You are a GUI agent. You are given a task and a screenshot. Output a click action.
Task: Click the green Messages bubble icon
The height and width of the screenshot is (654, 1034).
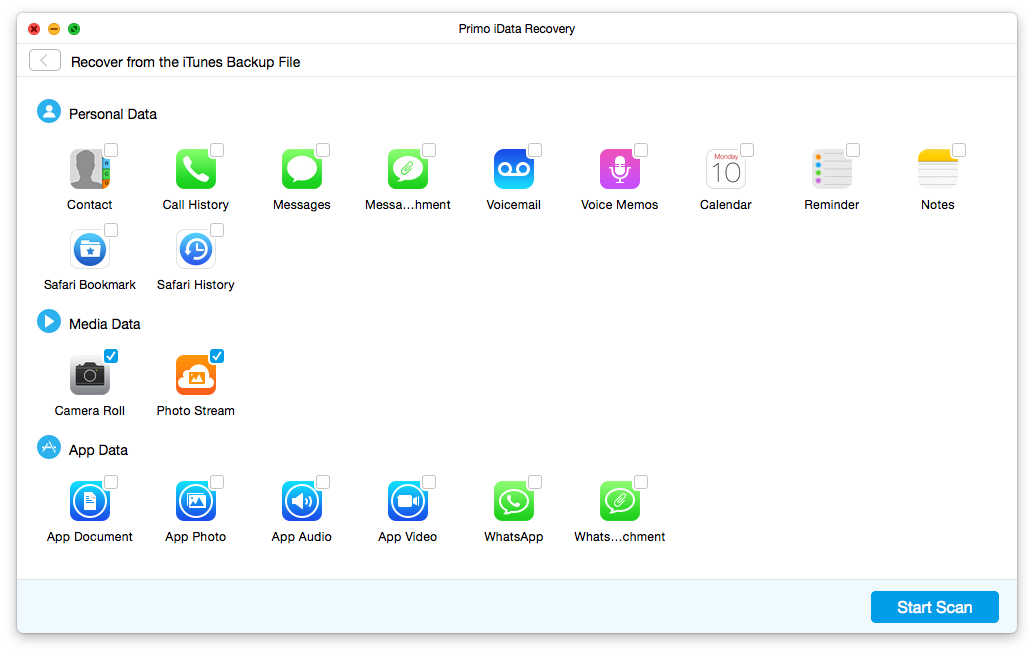click(x=302, y=169)
